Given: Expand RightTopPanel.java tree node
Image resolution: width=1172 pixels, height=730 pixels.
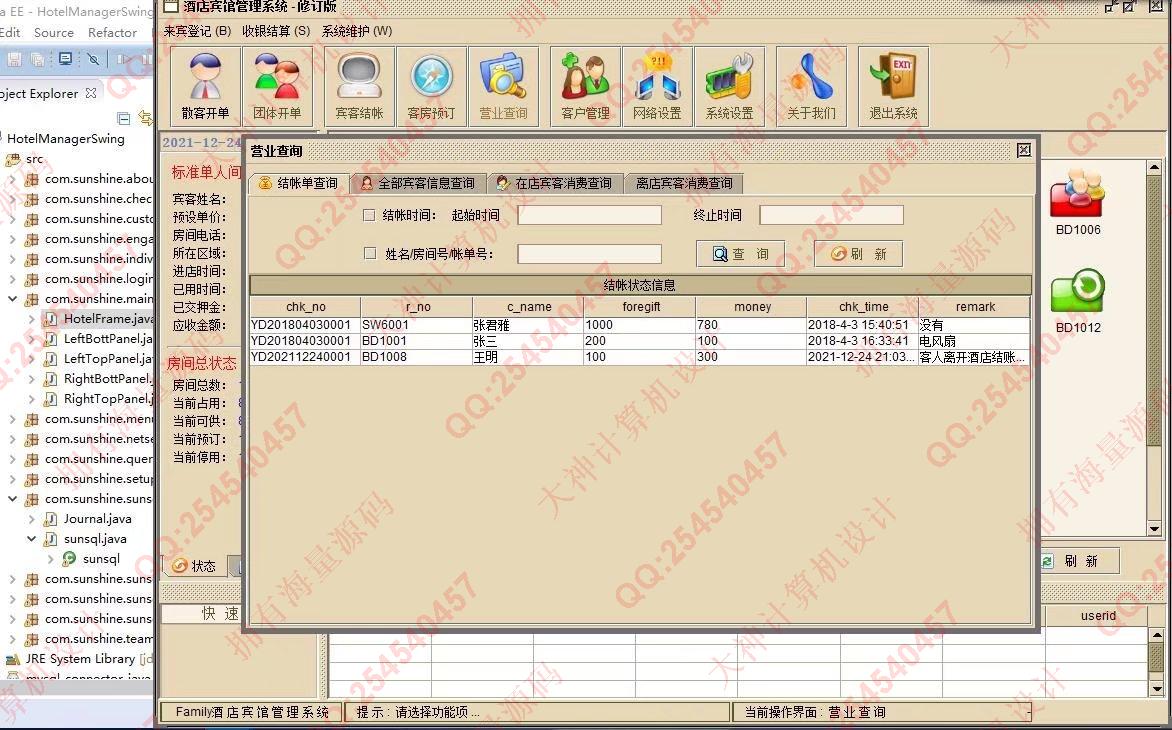Looking at the screenshot, I should 31,399.
